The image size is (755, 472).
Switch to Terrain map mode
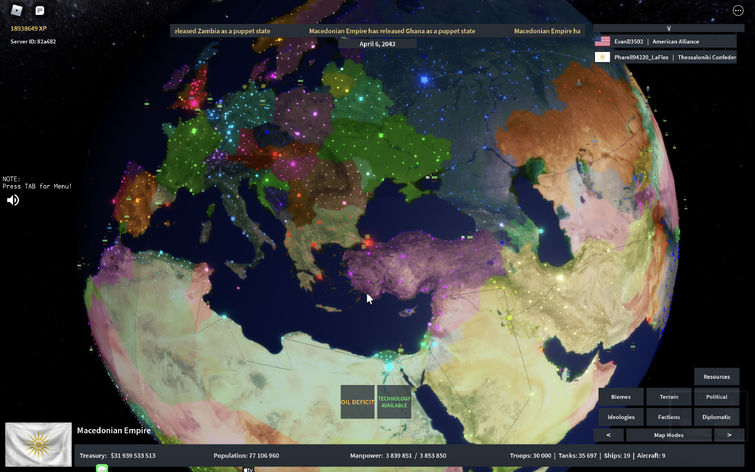point(669,397)
